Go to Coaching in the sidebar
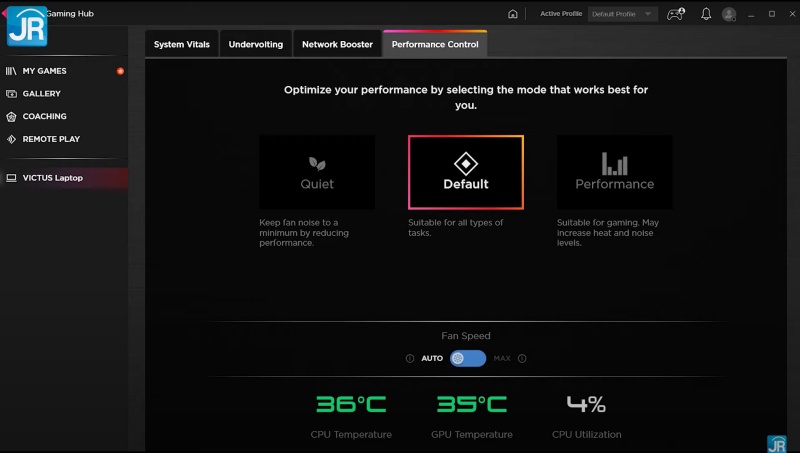The height and width of the screenshot is (453, 800). [x=44, y=116]
